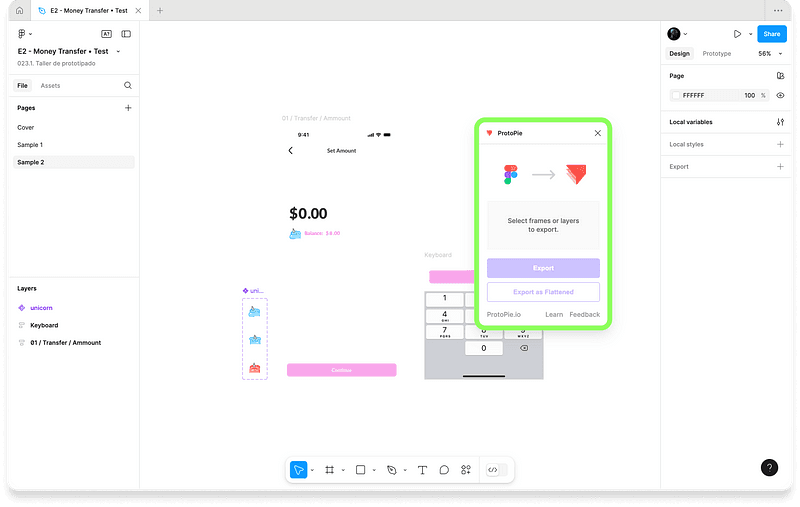Open the Actions and components tool

(466, 470)
